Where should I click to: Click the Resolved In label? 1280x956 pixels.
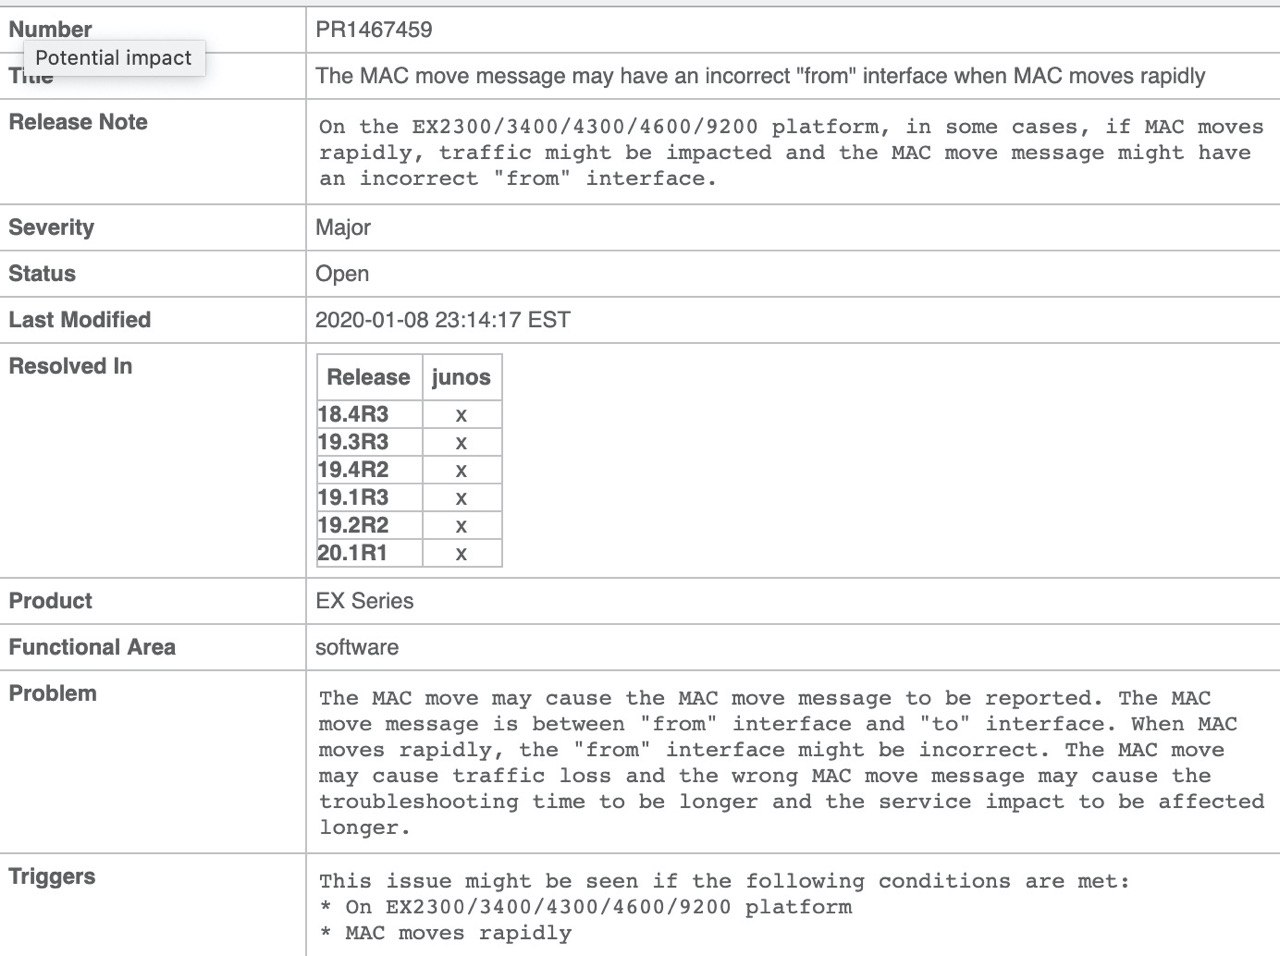[70, 366]
